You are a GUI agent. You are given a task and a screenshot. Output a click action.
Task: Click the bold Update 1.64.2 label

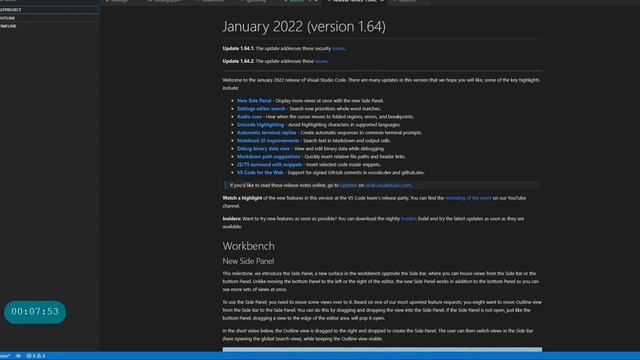(238, 61)
